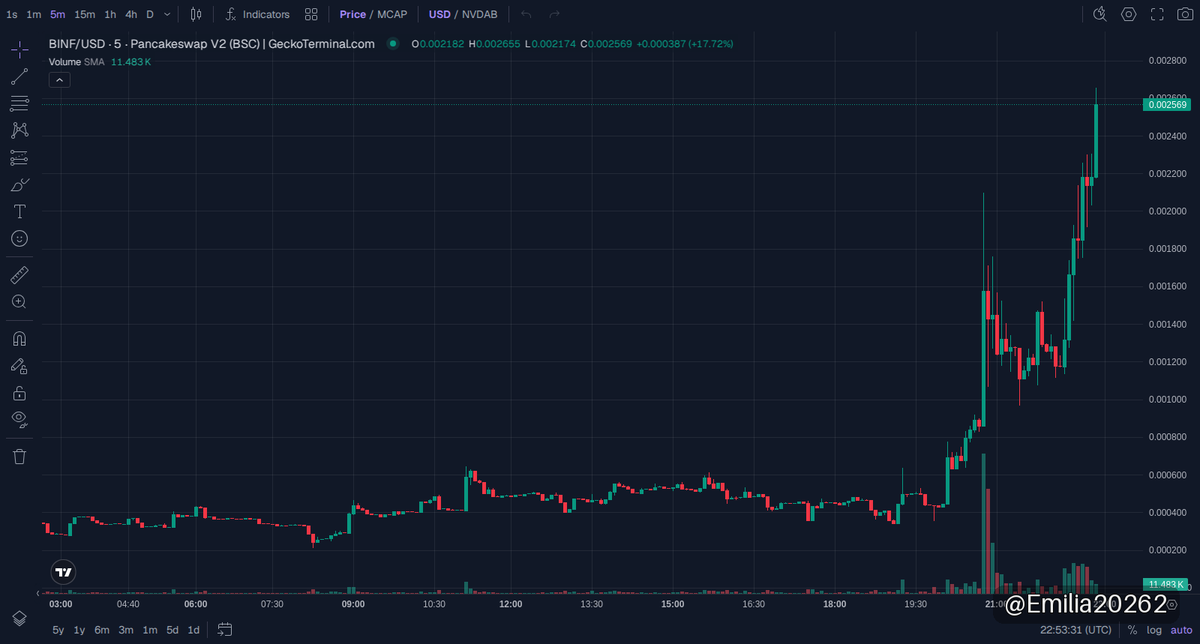Click the Volume SMA indicator label

coord(76,62)
